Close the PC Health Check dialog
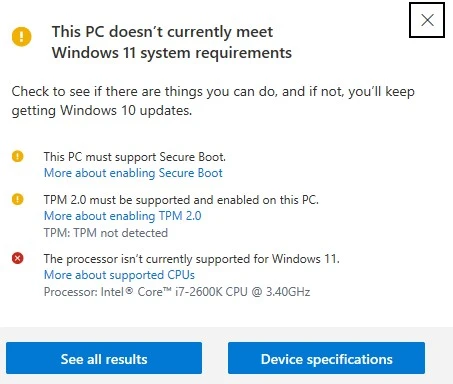The height and width of the screenshot is (384, 453). (x=427, y=20)
